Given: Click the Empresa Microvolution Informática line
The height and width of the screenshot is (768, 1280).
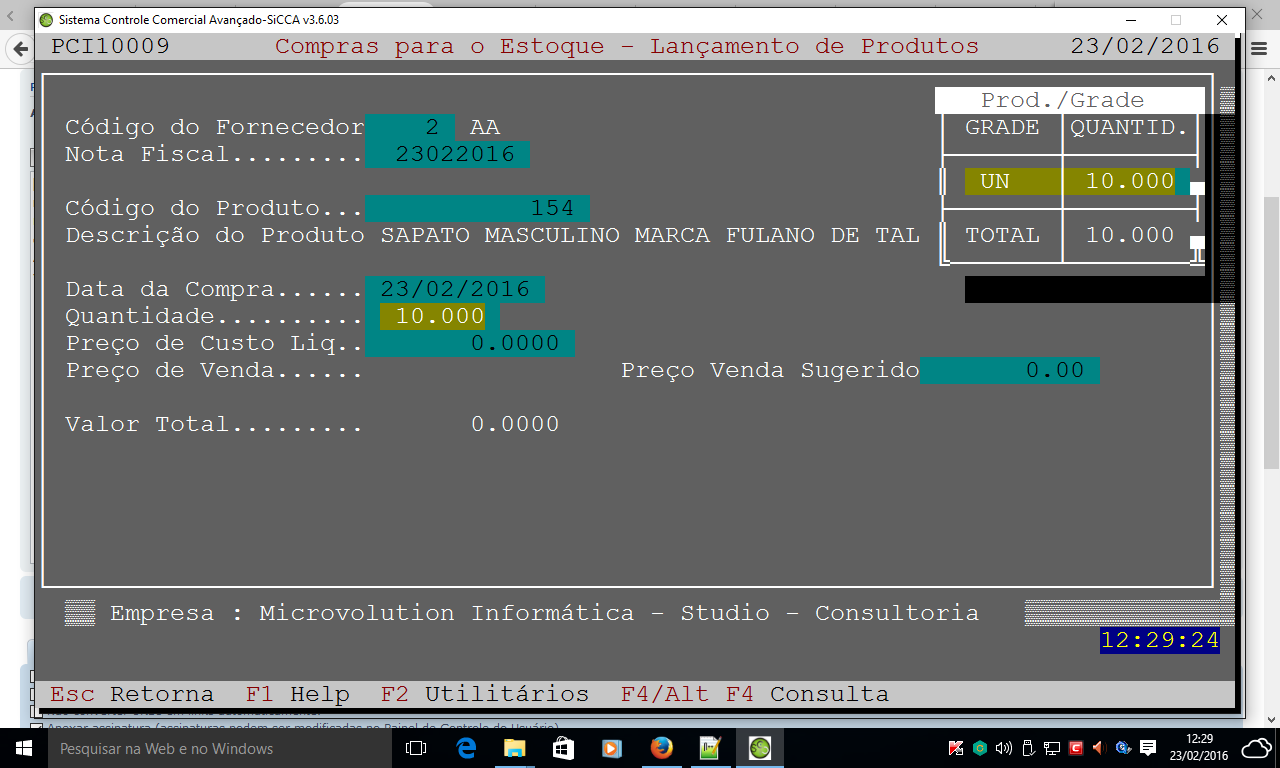Looking at the screenshot, I should point(544,613).
